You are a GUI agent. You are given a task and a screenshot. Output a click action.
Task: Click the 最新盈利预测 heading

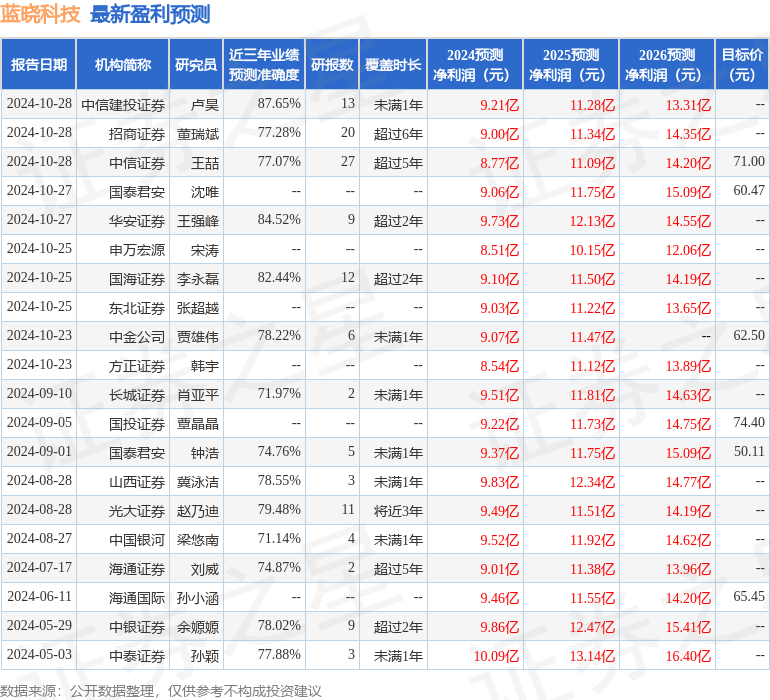[150, 14]
